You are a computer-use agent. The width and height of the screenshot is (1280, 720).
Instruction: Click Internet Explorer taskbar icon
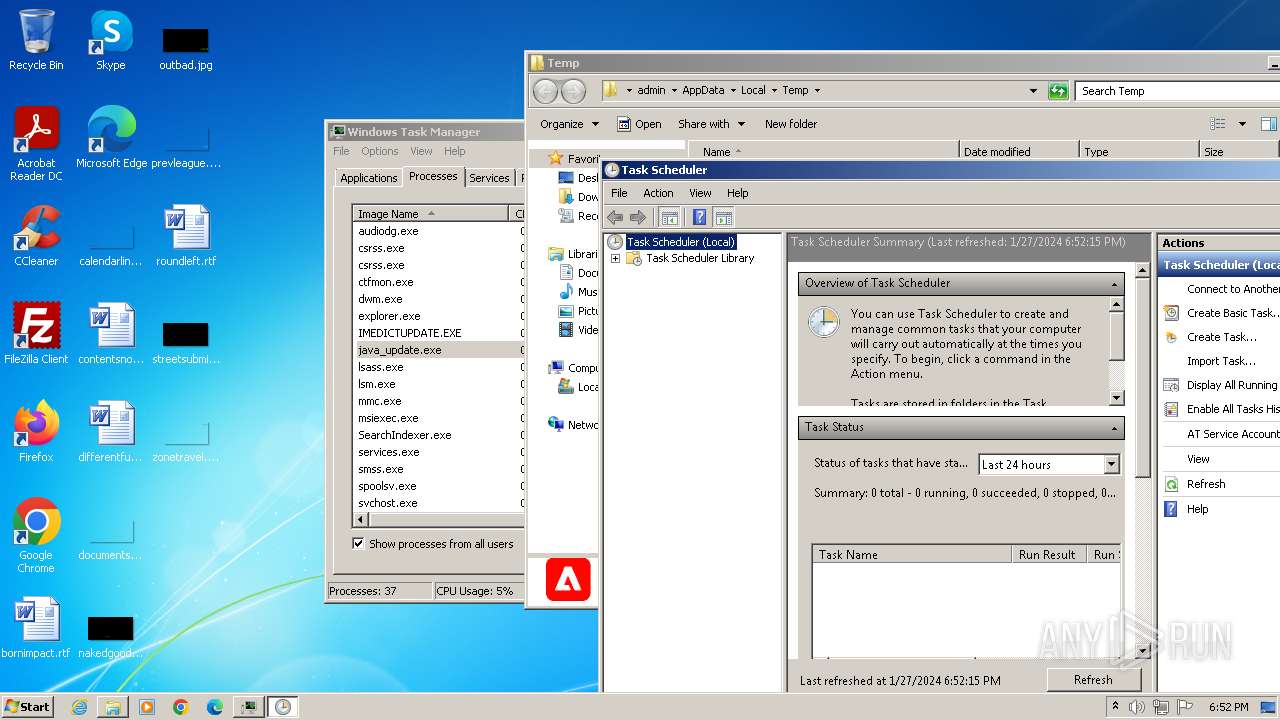[79, 707]
